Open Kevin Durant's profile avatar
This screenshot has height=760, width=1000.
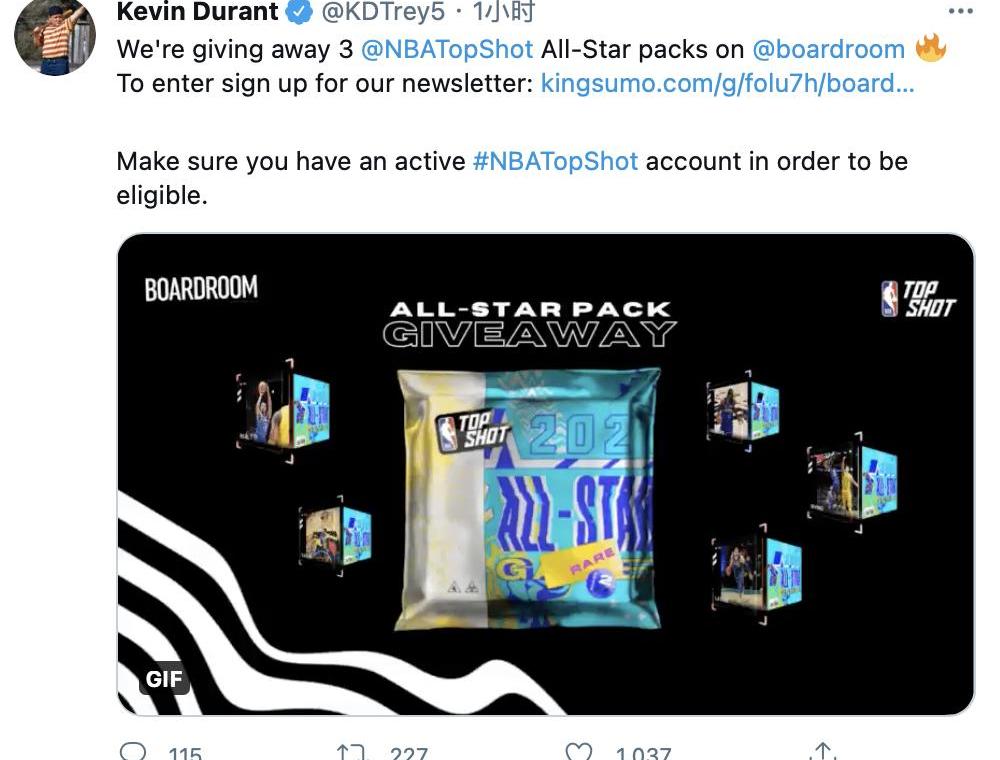55,38
